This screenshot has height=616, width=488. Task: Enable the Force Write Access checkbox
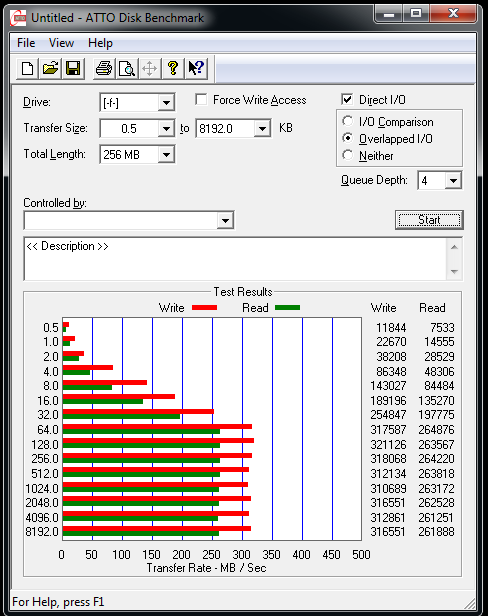click(201, 99)
